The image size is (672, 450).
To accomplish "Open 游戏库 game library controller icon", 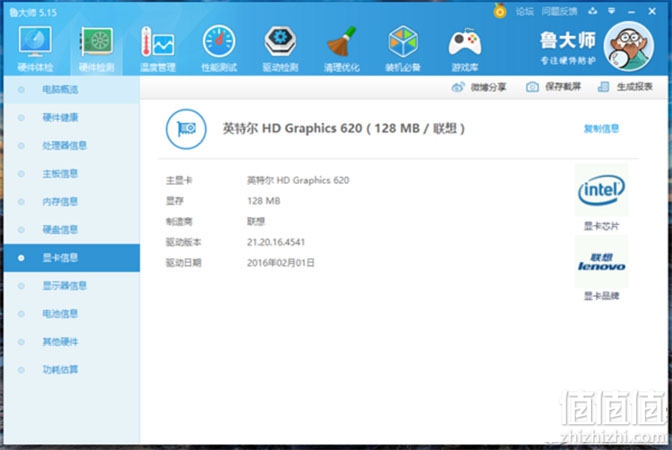I will tap(465, 48).
